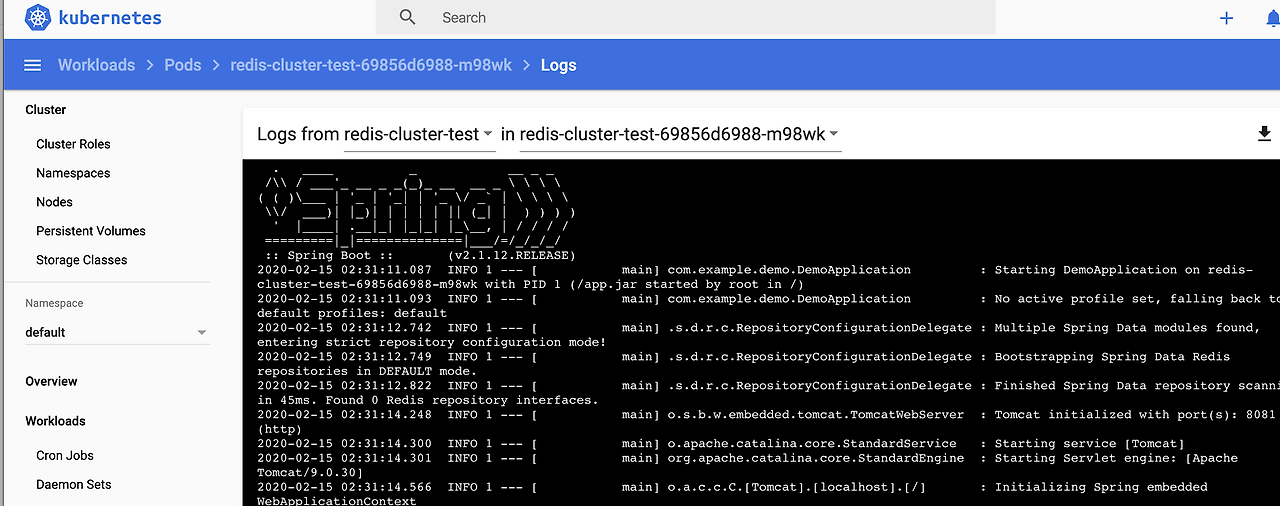Click the kubernetes title text
The height and width of the screenshot is (506, 1280).
click(110, 17)
